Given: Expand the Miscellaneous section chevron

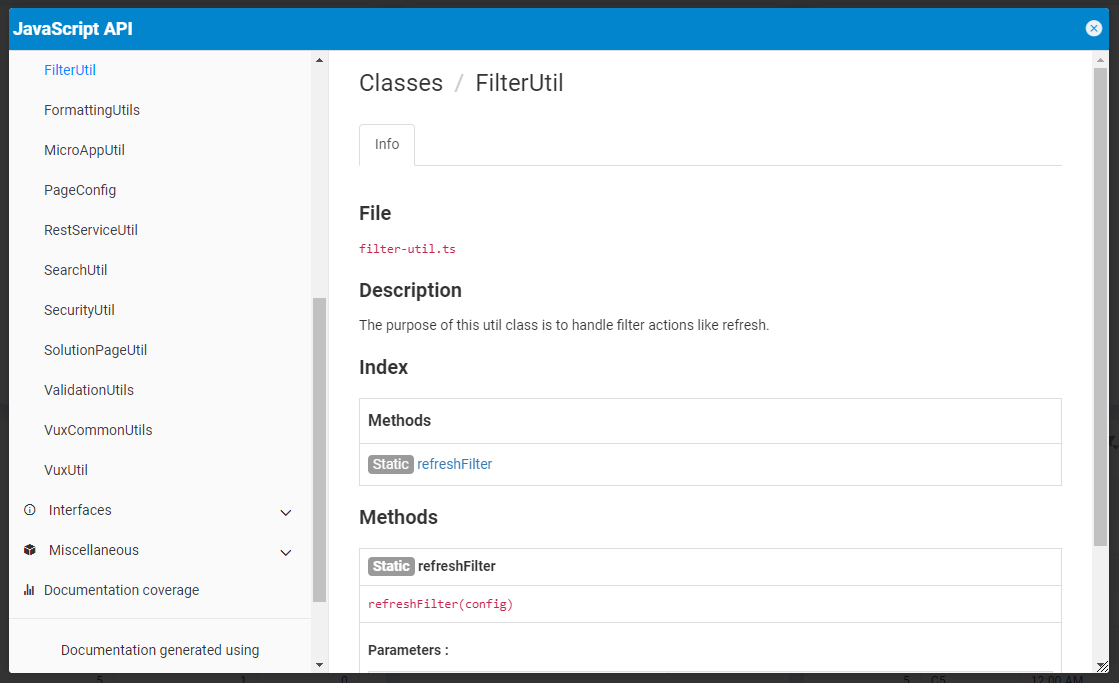Looking at the screenshot, I should point(286,552).
